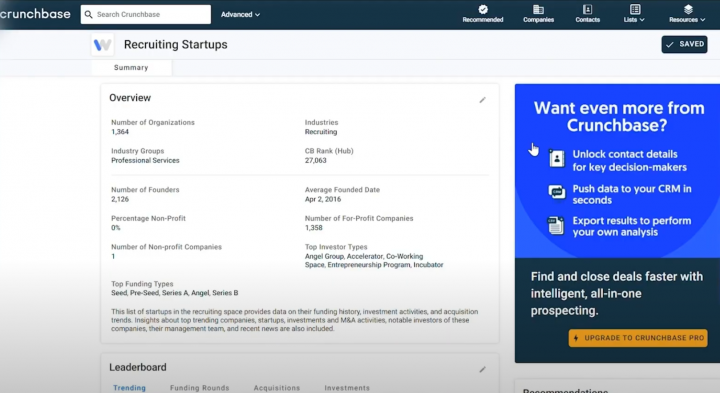Expand the Advanced search dropdown
The image size is (720, 393).
[x=240, y=14]
